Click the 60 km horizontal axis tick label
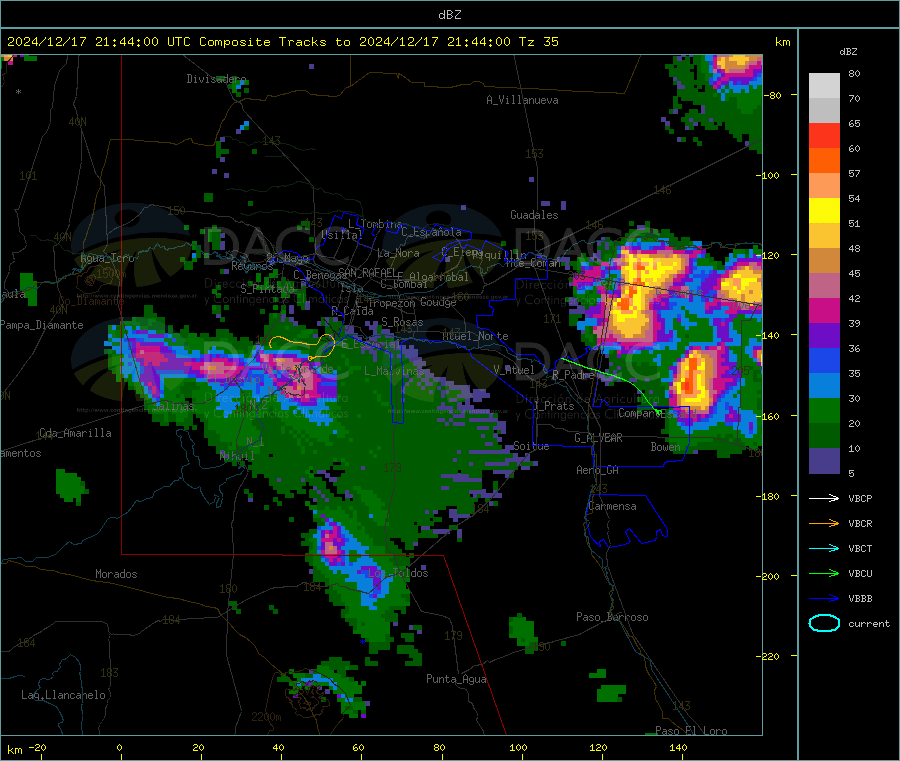 pyautogui.click(x=358, y=747)
